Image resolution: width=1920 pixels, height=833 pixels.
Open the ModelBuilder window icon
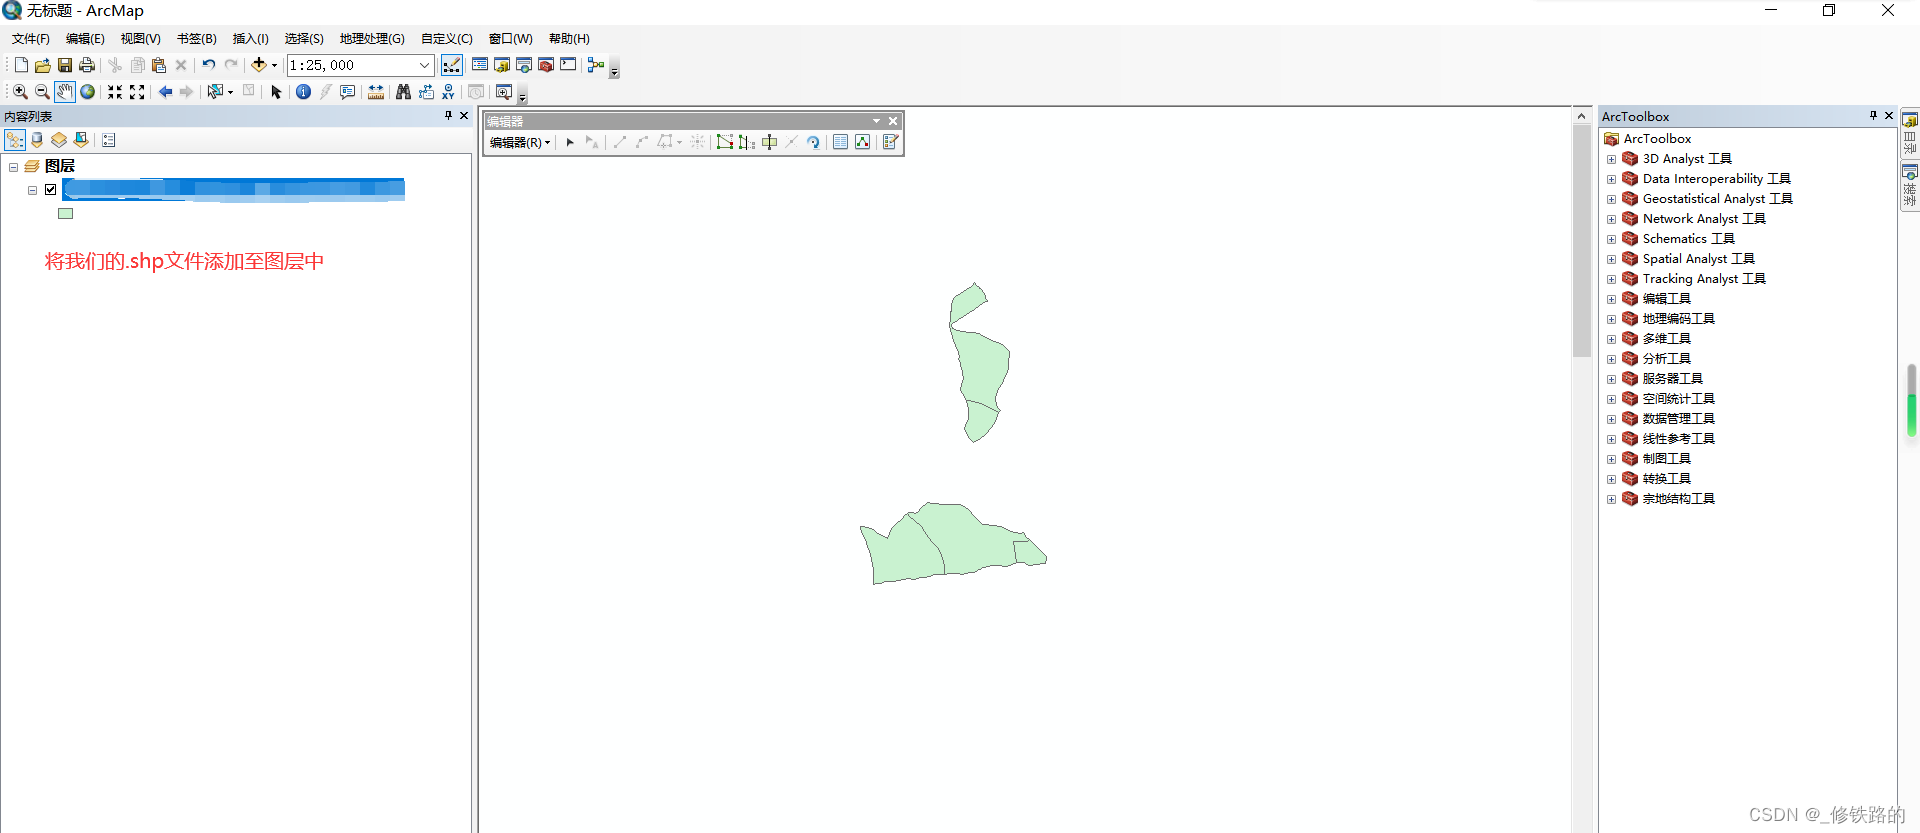[x=596, y=65]
